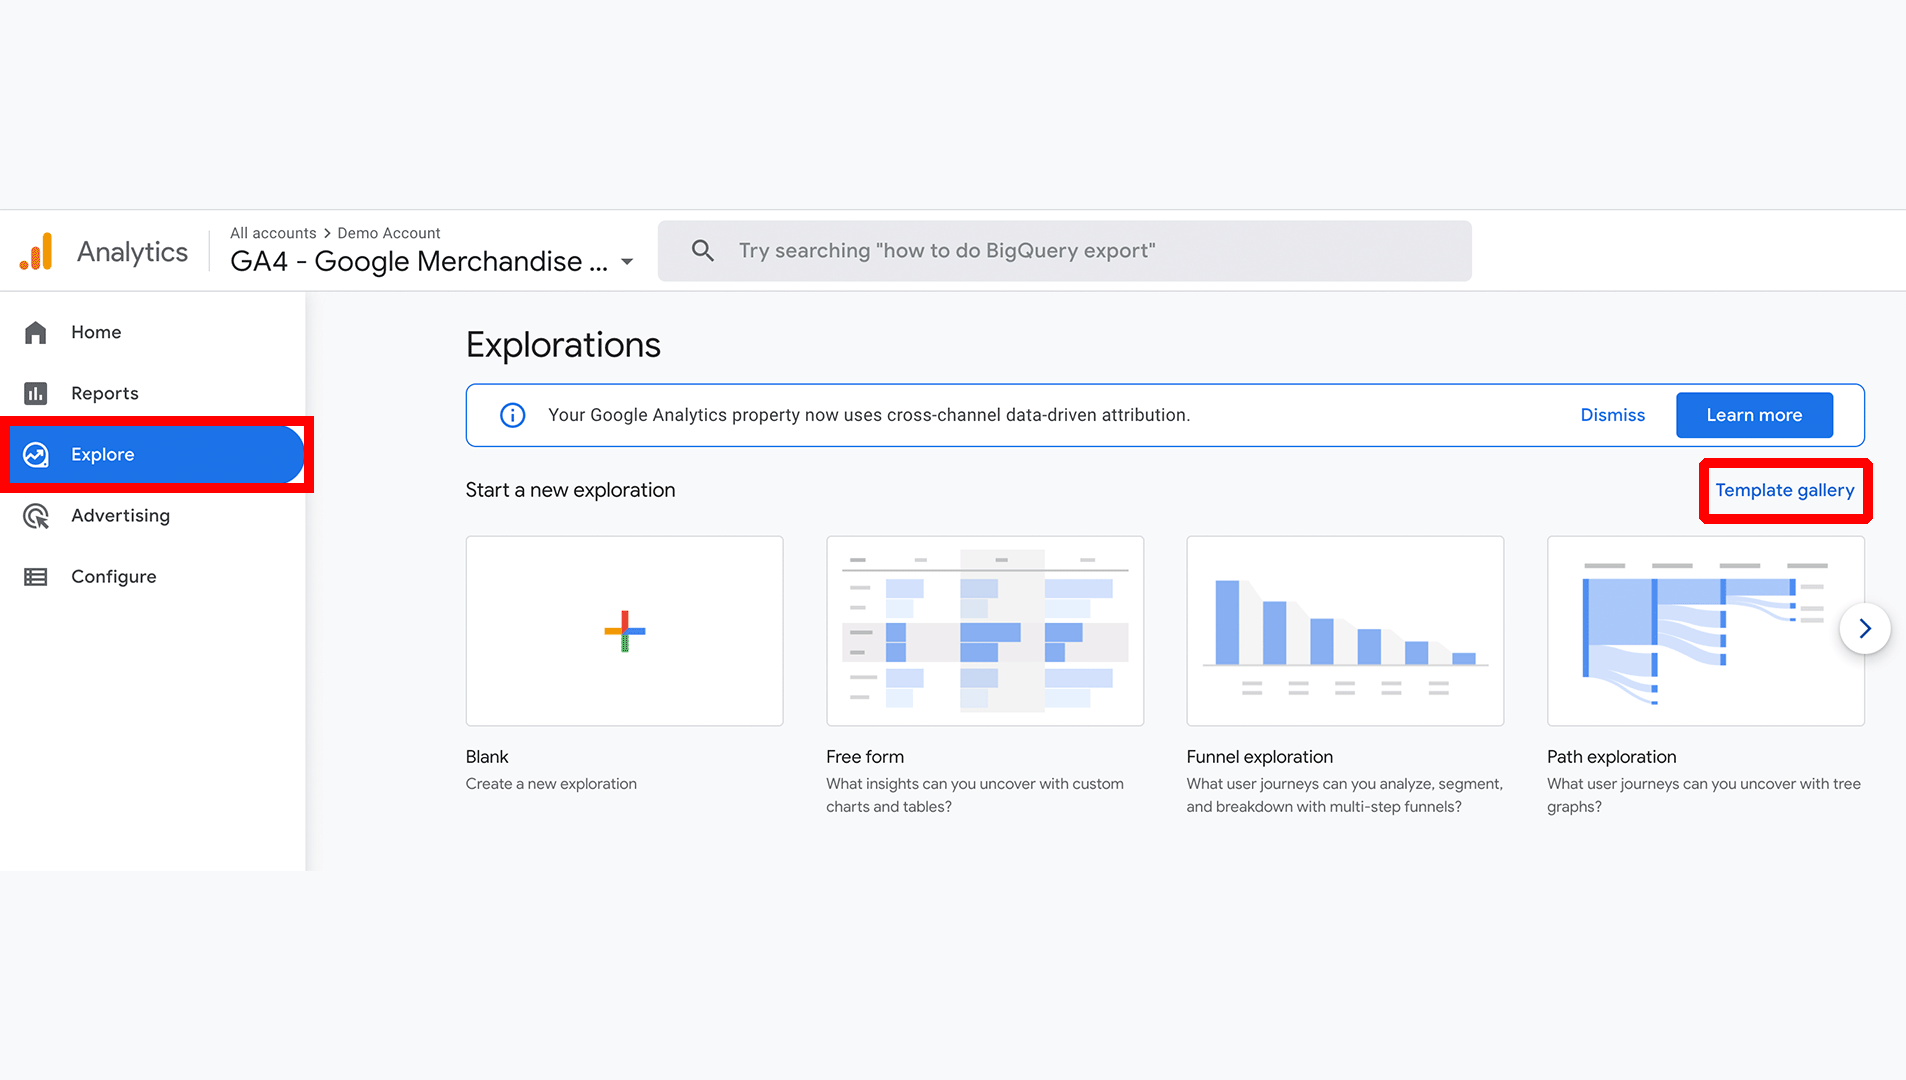Screen dimensions: 1906x1080
Task: Select the Funnel exploration template thumbnail
Action: [x=1344, y=631]
